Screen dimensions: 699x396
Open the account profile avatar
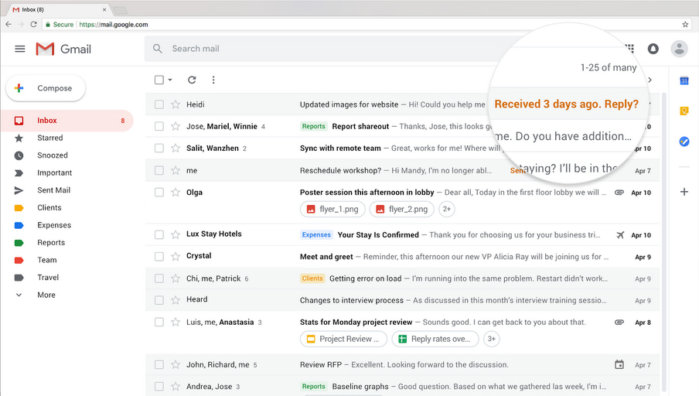pyautogui.click(x=679, y=49)
